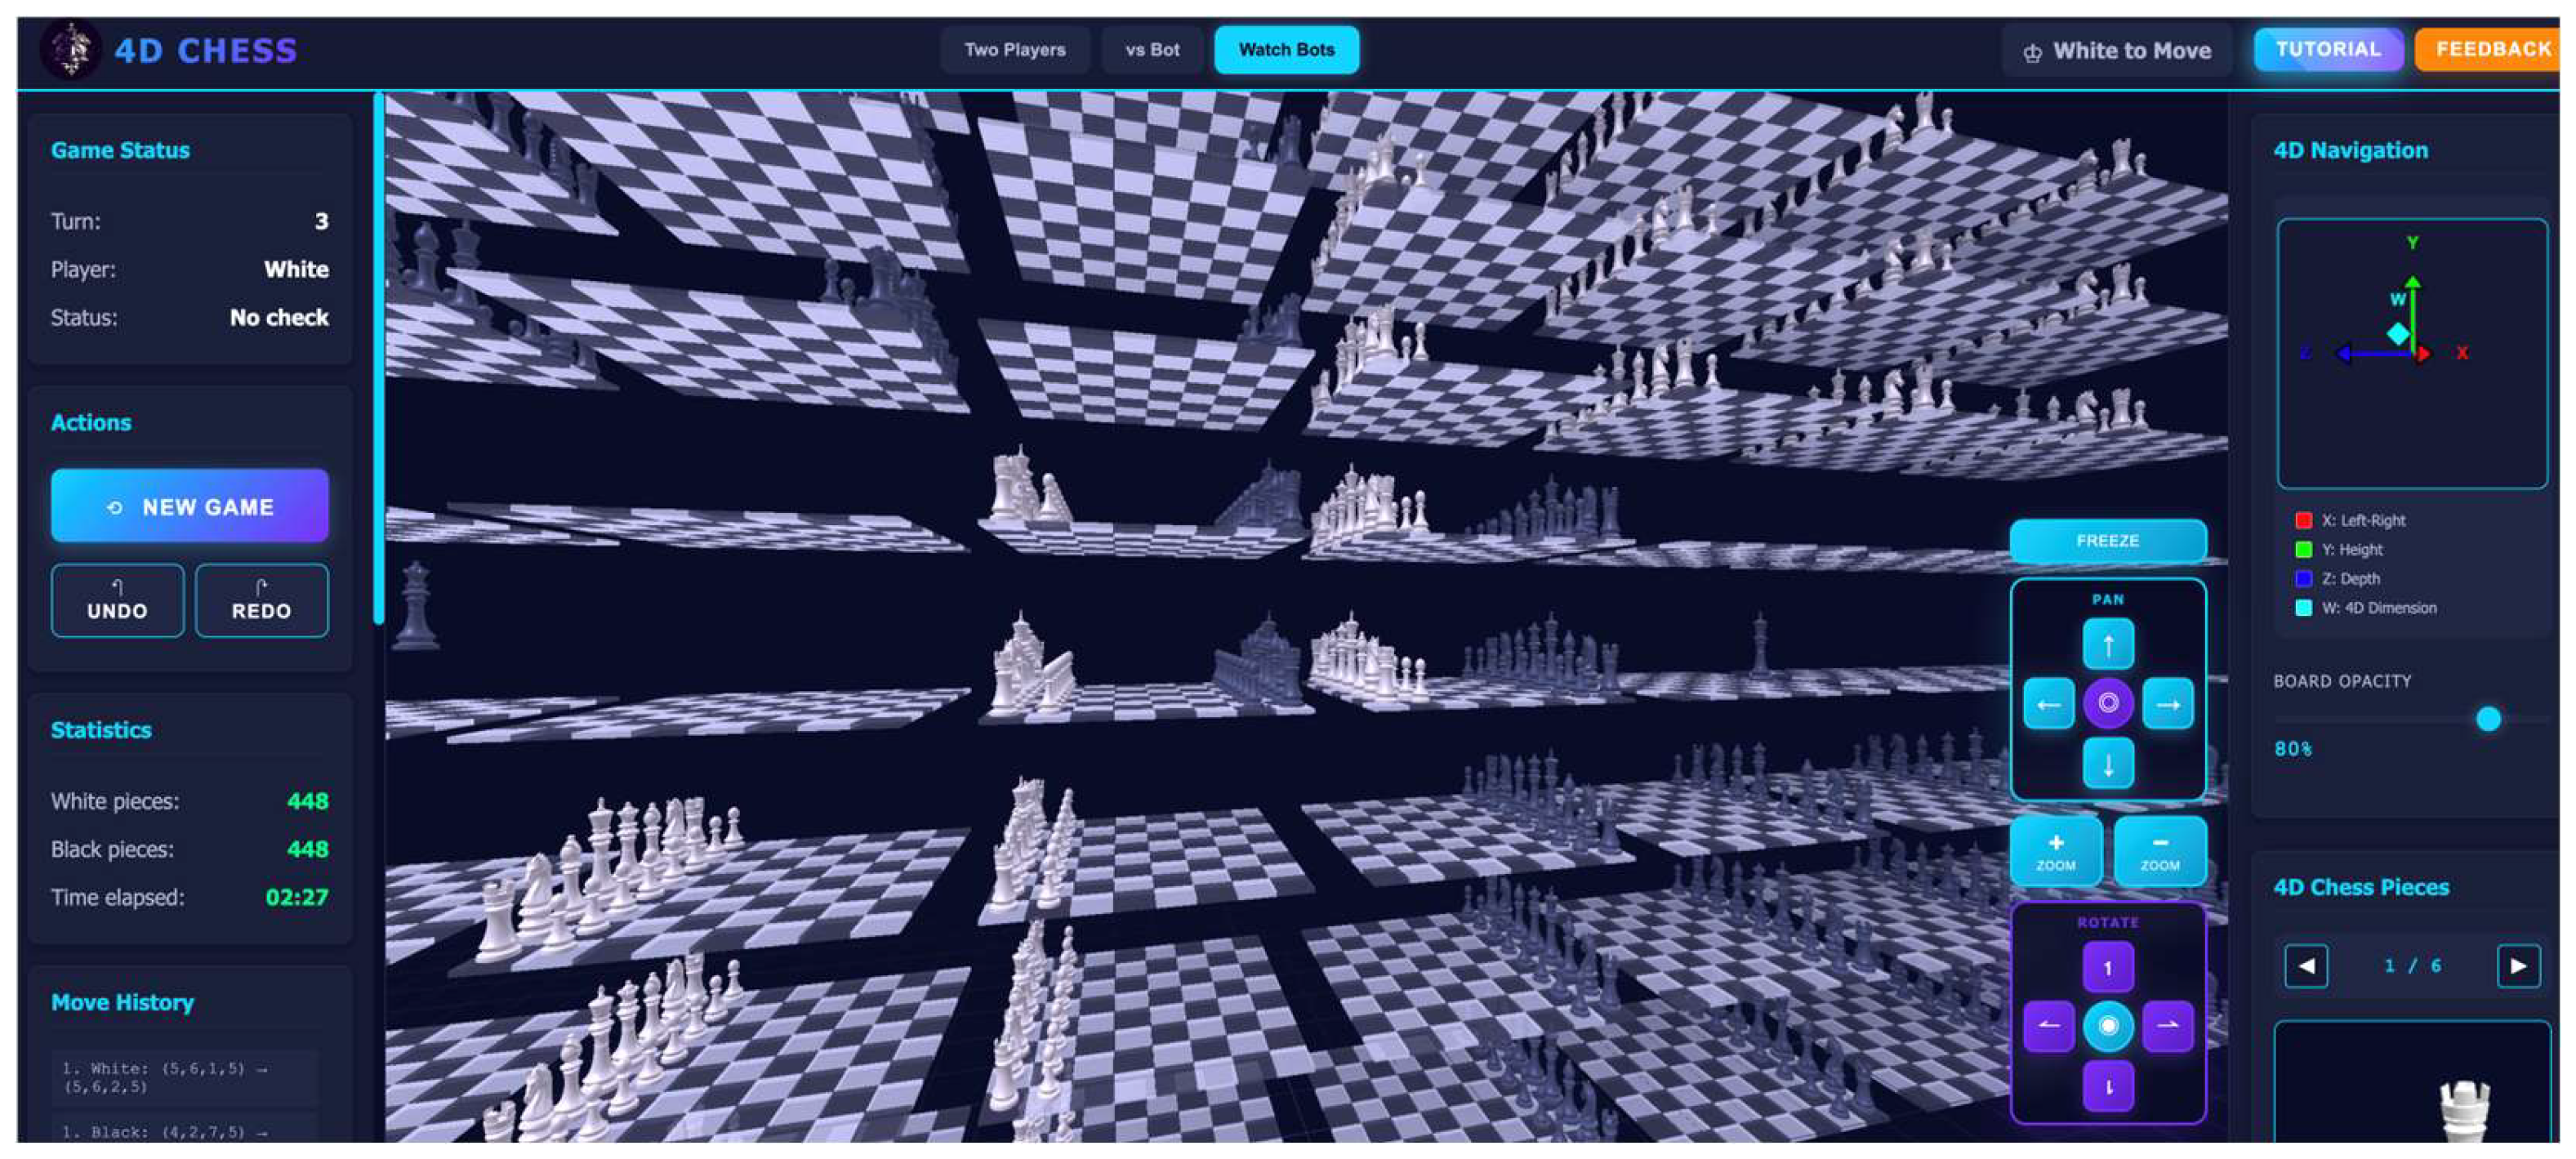
Task: Click the 'Turn:' value 3
Action: pyautogui.click(x=321, y=221)
